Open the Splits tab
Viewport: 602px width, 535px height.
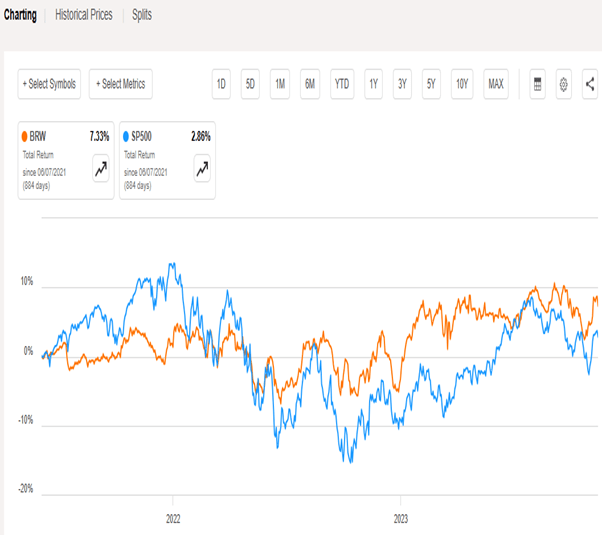click(x=142, y=16)
